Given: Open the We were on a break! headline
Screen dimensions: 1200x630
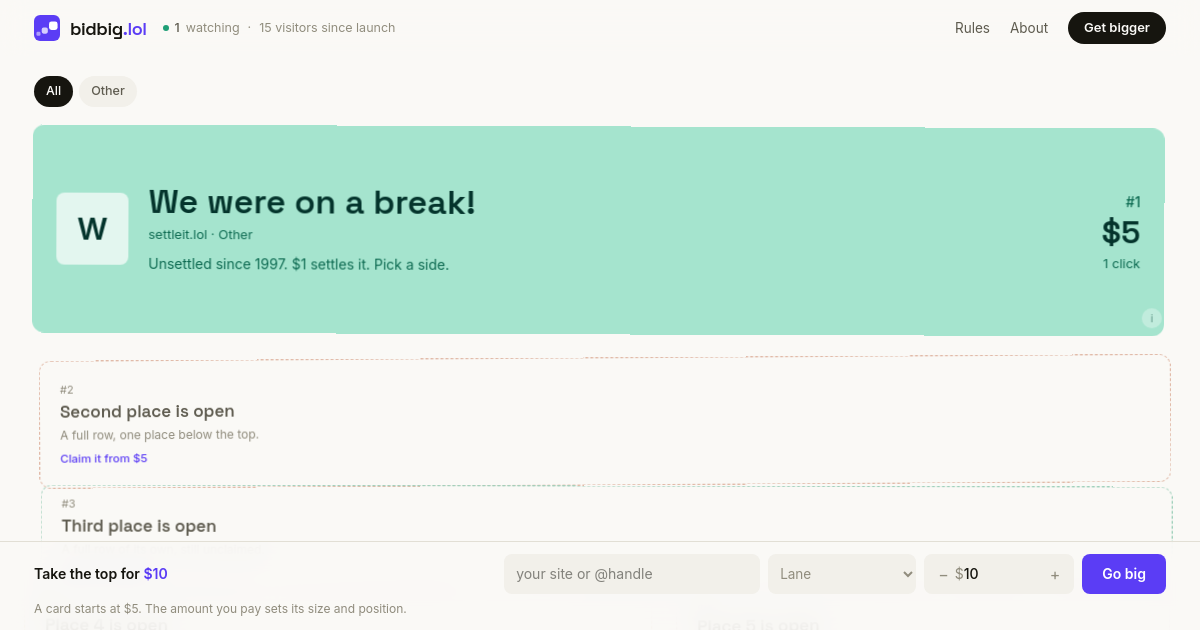Looking at the screenshot, I should click(x=312, y=202).
